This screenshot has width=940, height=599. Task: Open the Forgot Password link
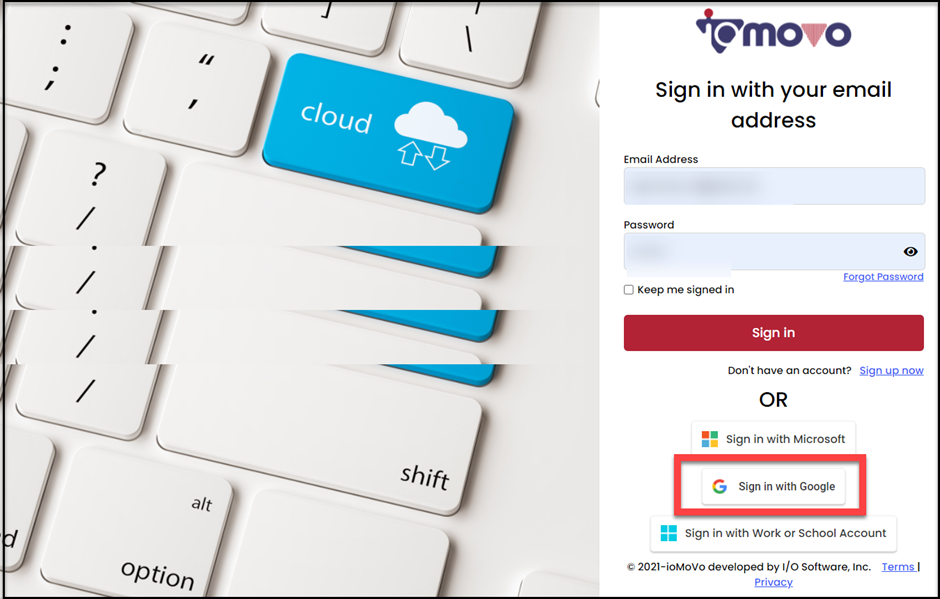pos(883,276)
